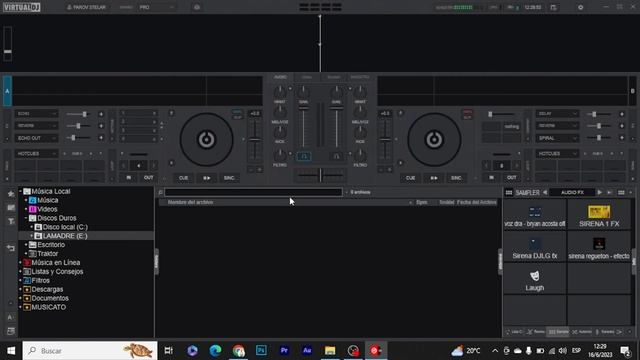Image resolution: width=640 pixels, height=360 pixels.
Task: Open the sampler grid icon beside SAMPLER
Action: tap(509, 193)
